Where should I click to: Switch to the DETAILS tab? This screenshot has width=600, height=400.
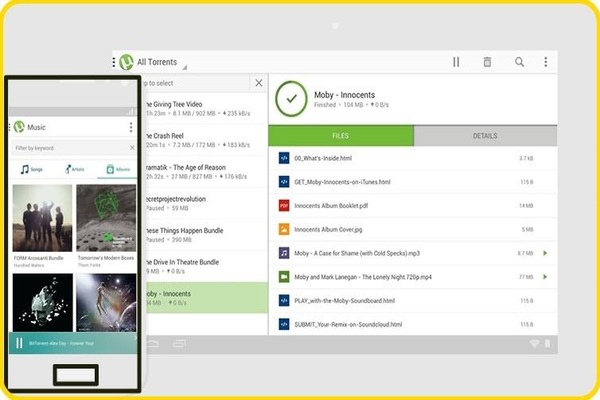485,136
